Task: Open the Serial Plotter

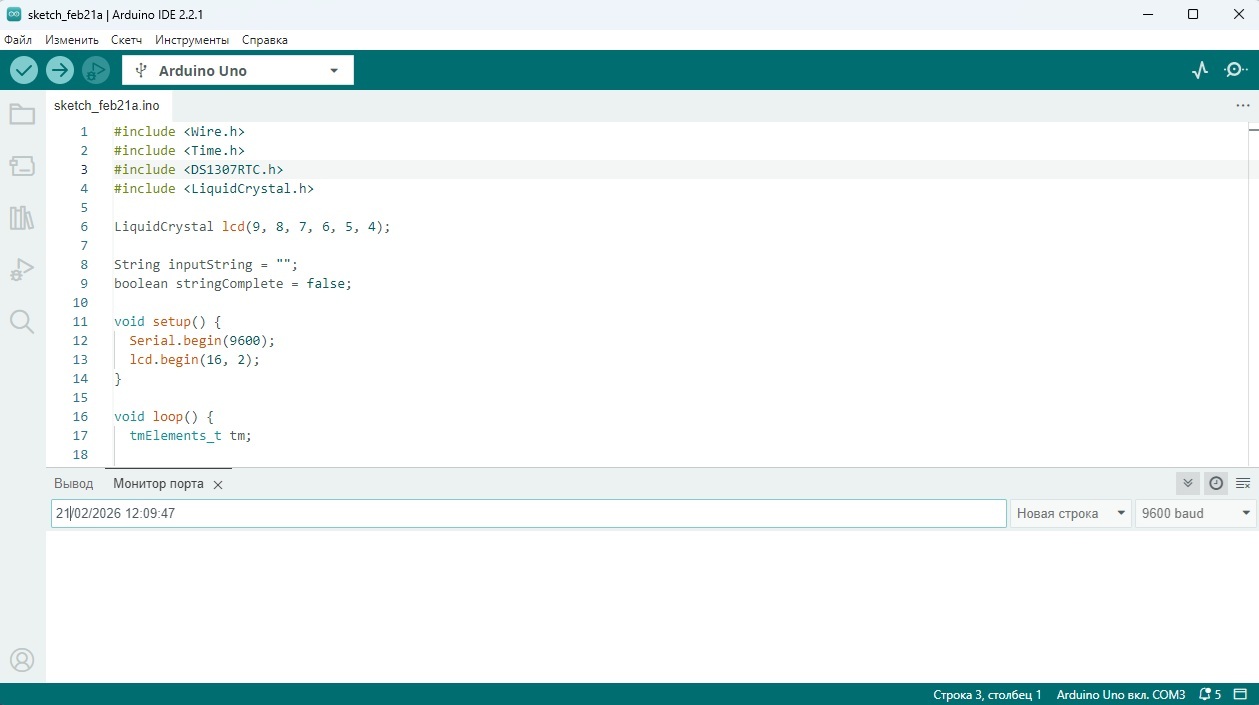Action: 1200,70
